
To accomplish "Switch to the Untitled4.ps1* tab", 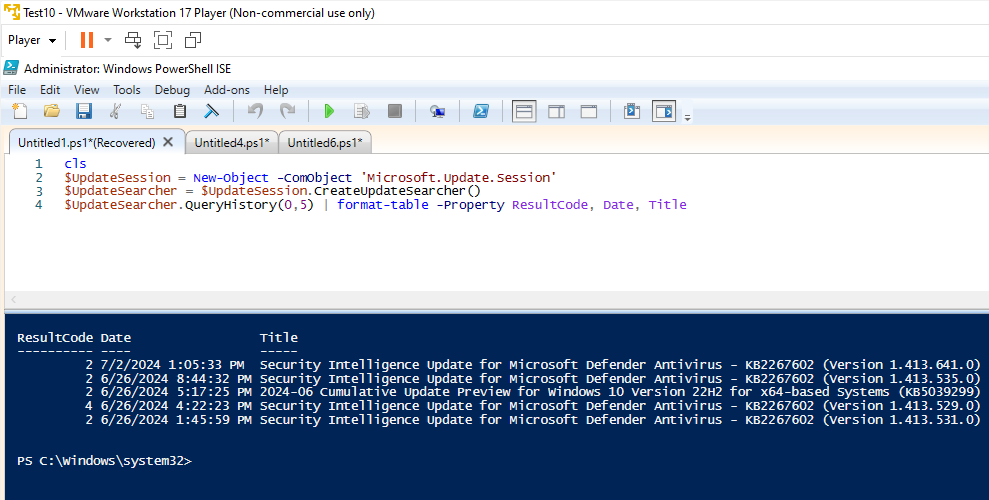I will point(231,142).
